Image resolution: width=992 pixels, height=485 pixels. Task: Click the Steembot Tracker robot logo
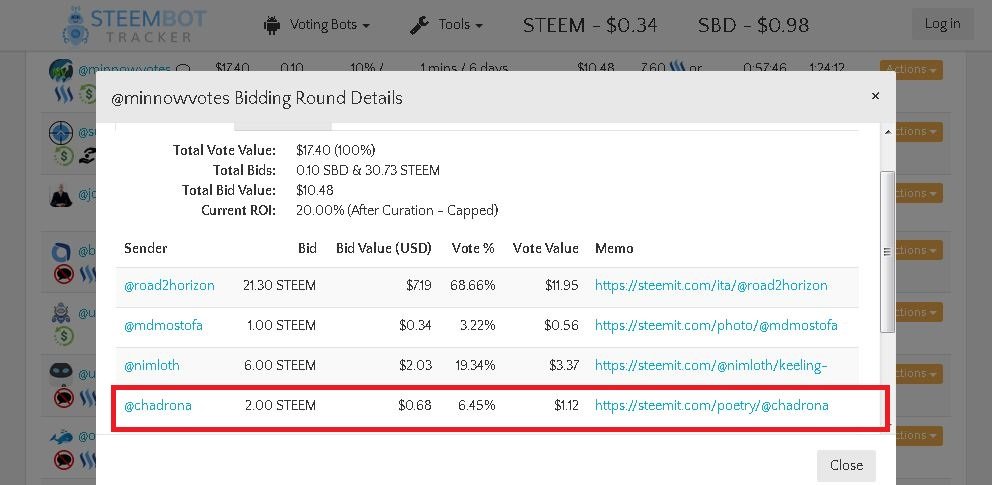click(x=75, y=25)
